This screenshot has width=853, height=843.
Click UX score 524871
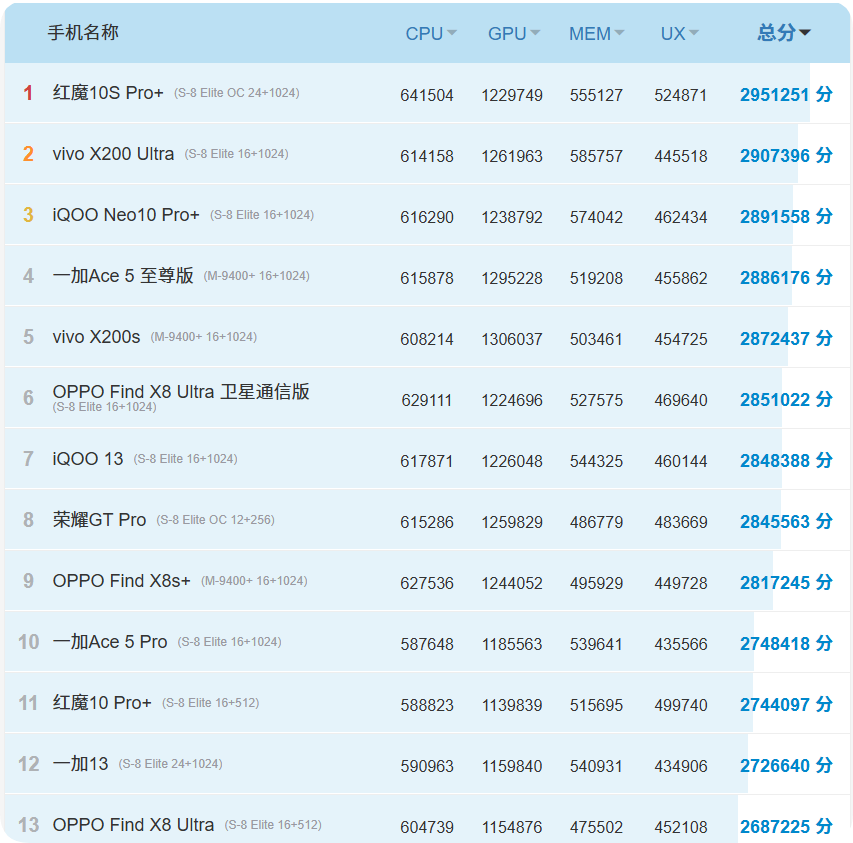[681, 96]
